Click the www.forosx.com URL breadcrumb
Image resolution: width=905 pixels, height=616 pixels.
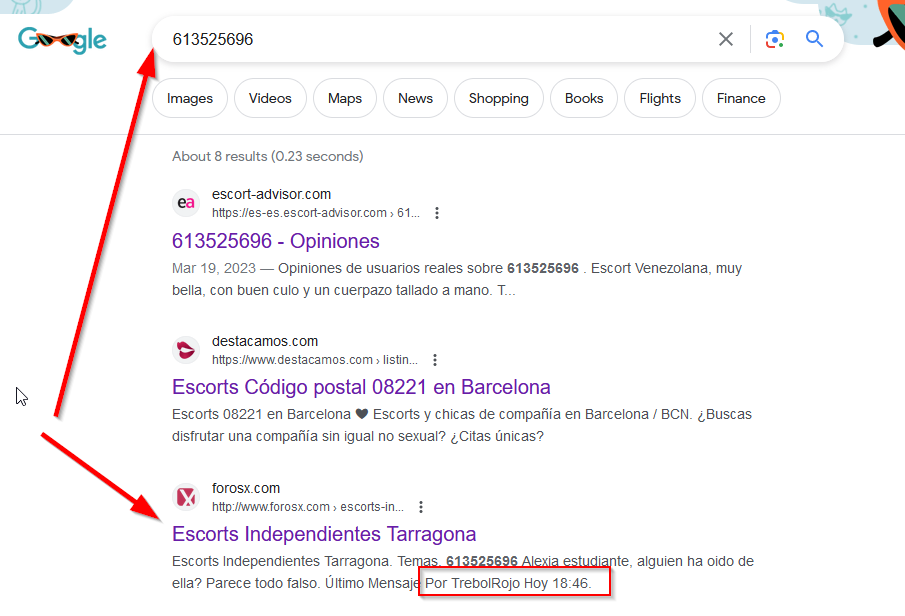point(308,506)
